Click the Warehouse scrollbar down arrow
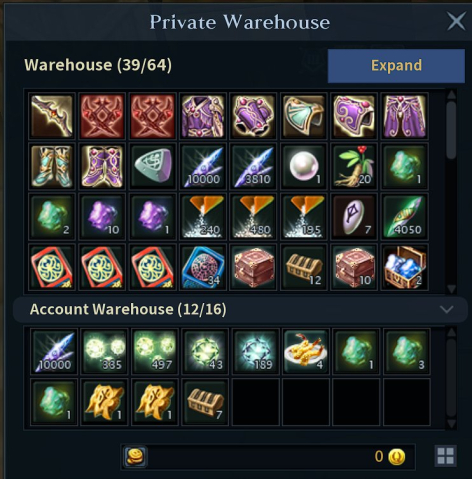Screen dimensions: 472x479 [451, 289]
